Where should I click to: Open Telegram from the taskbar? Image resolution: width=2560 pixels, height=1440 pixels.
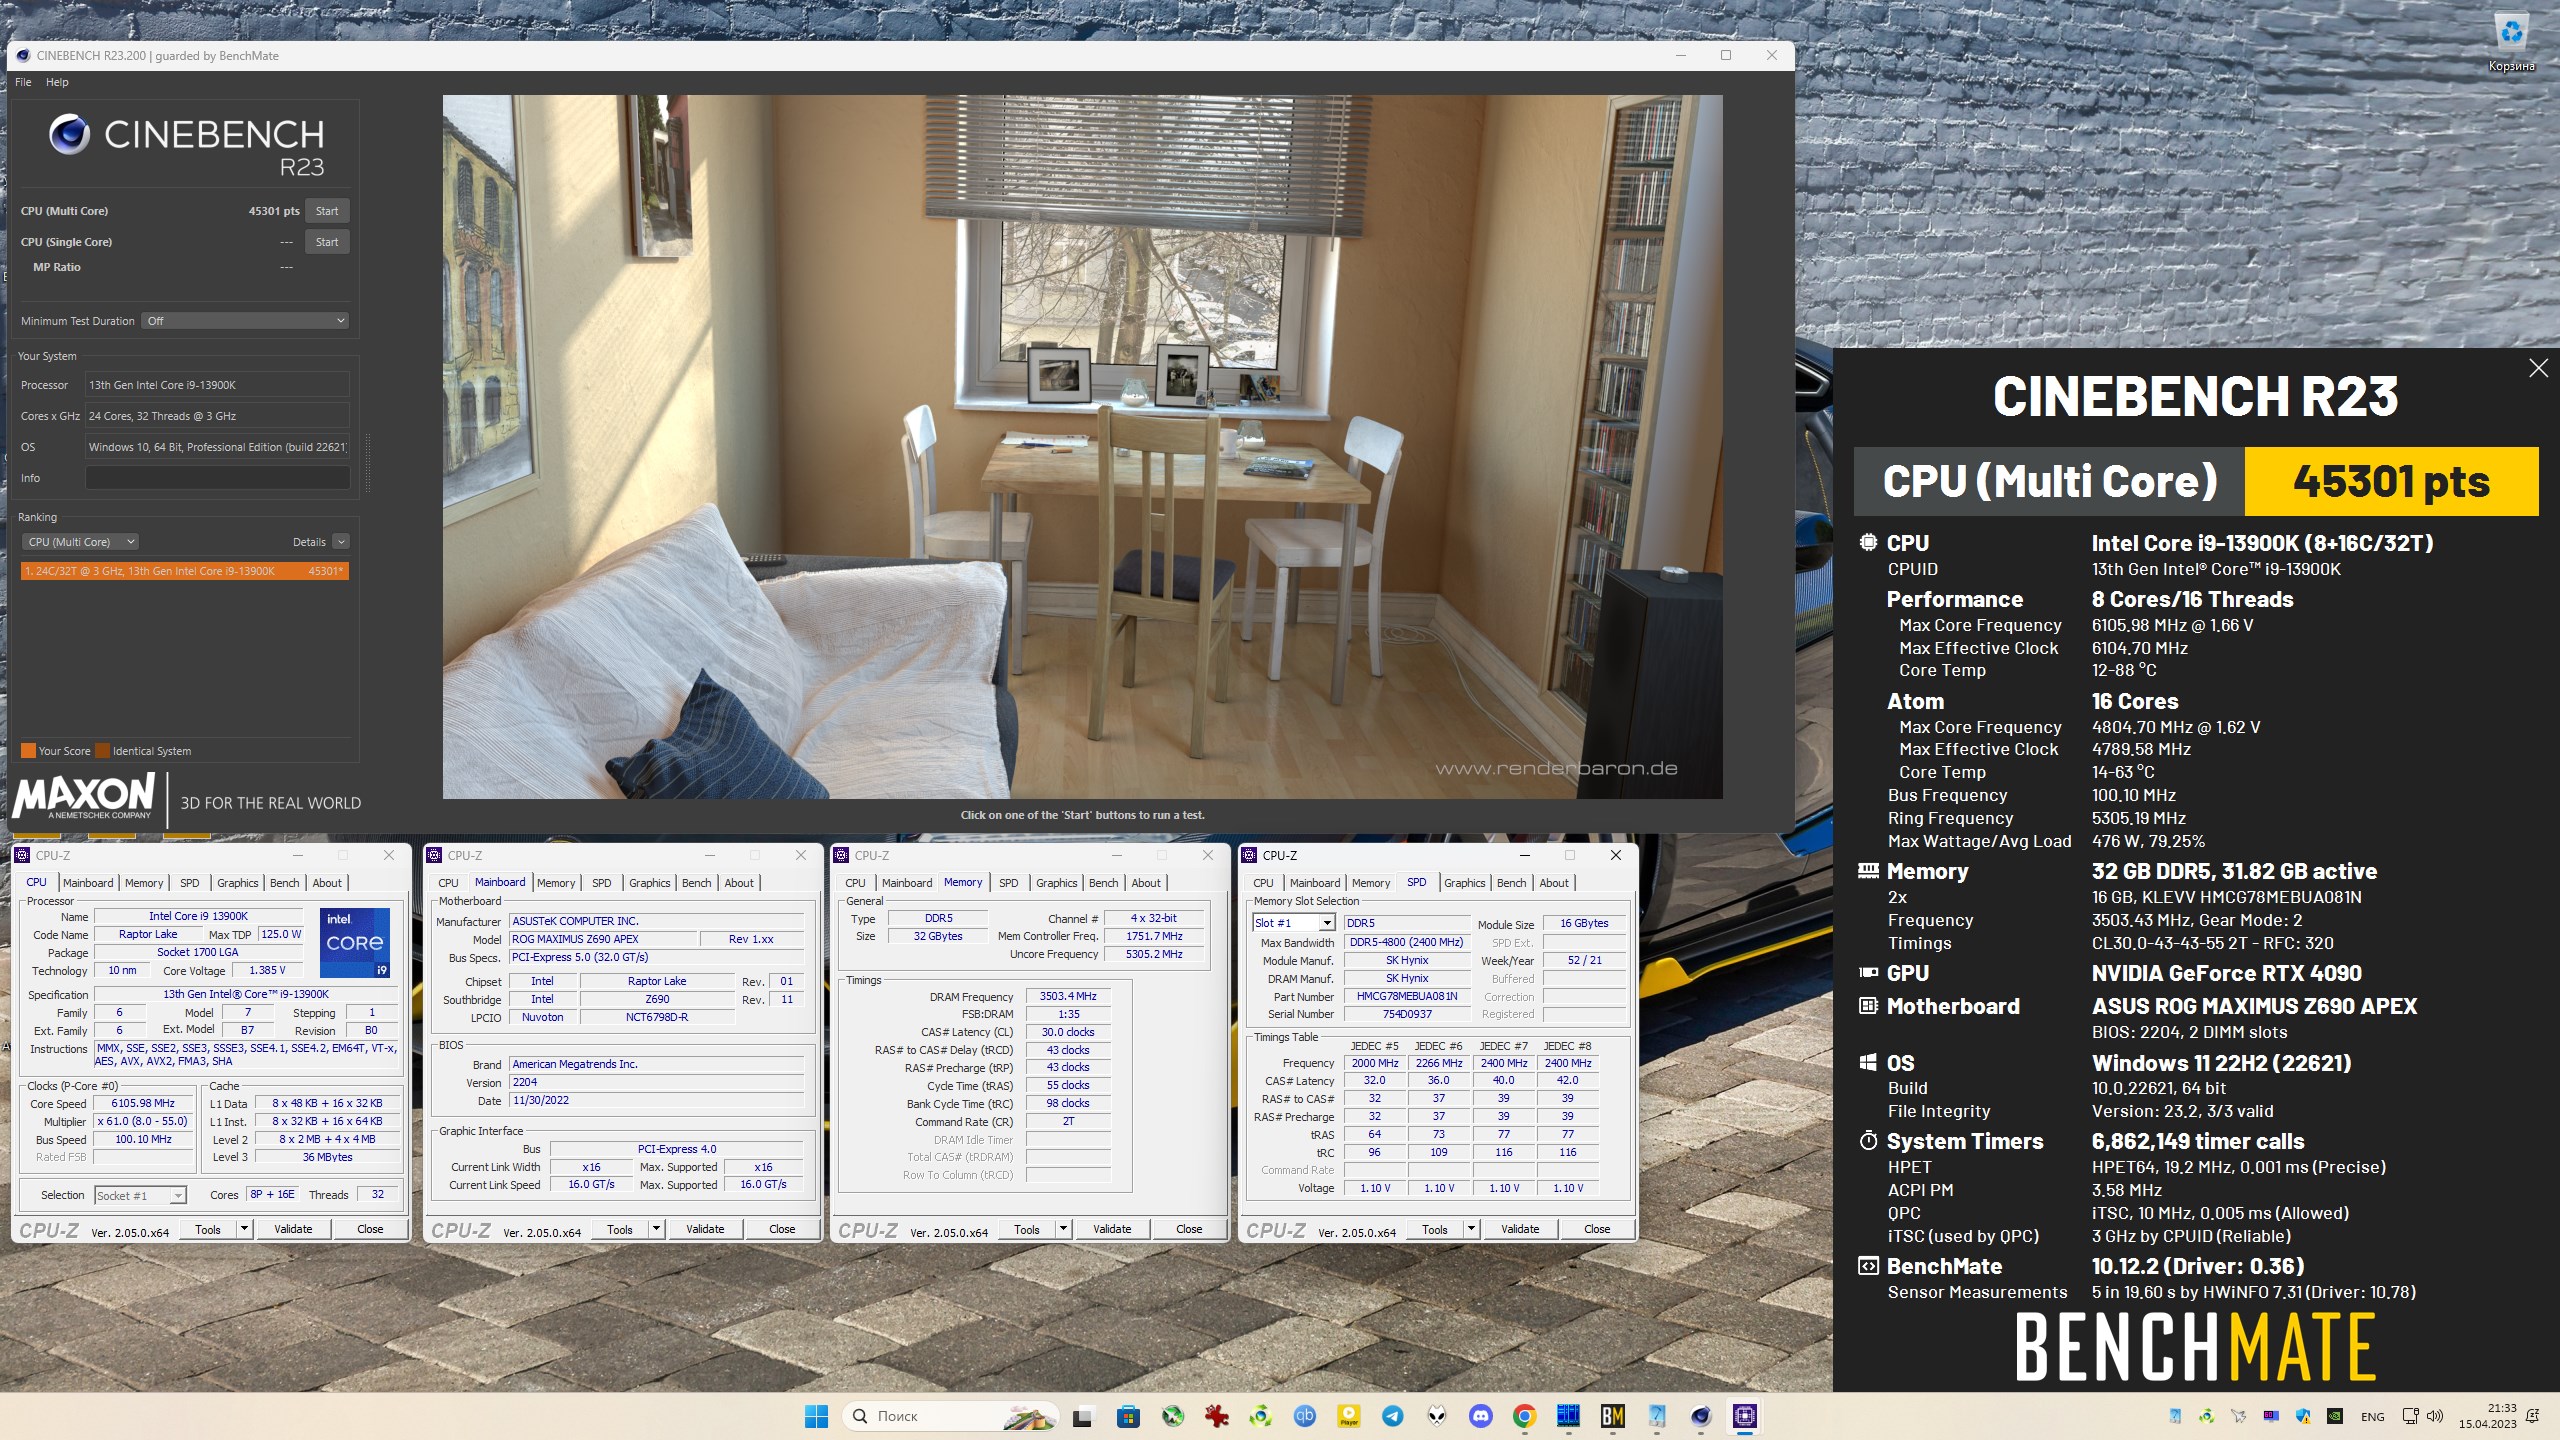pos(1393,1416)
